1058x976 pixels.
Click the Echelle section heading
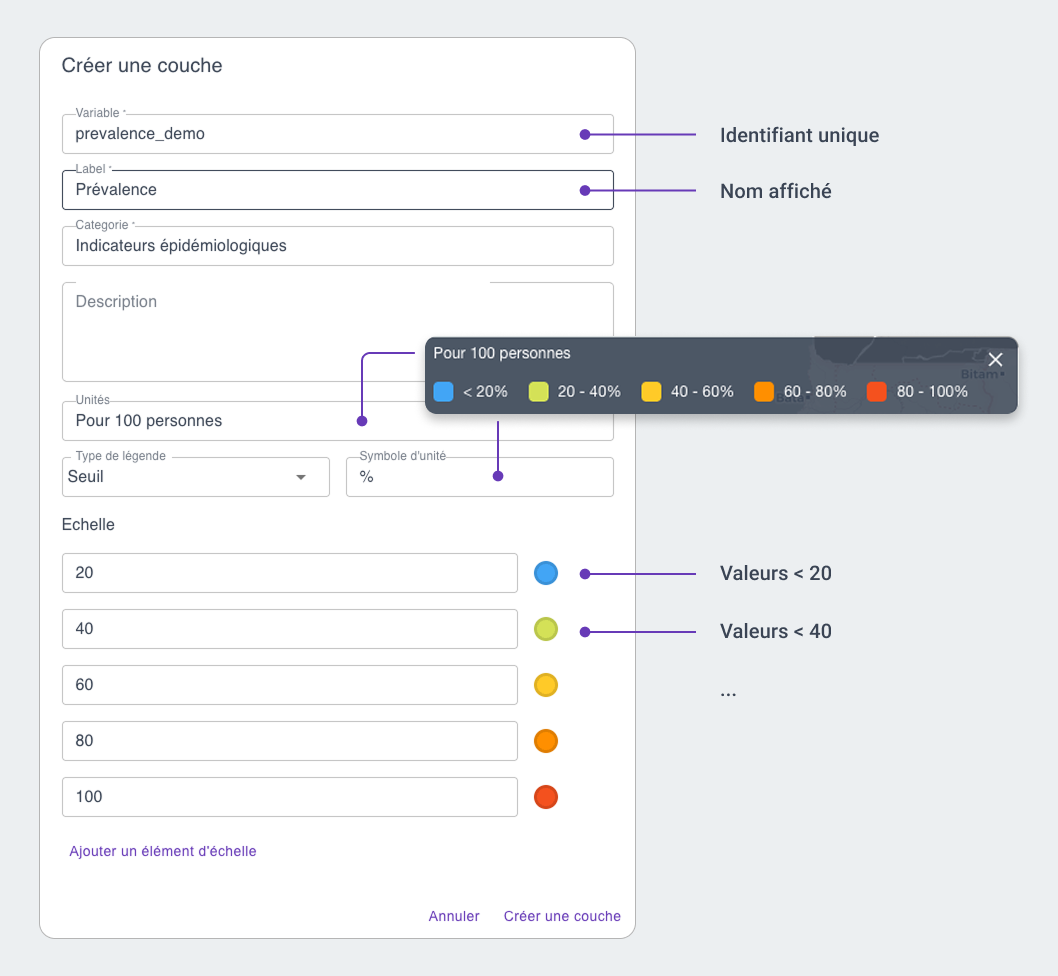point(88,524)
